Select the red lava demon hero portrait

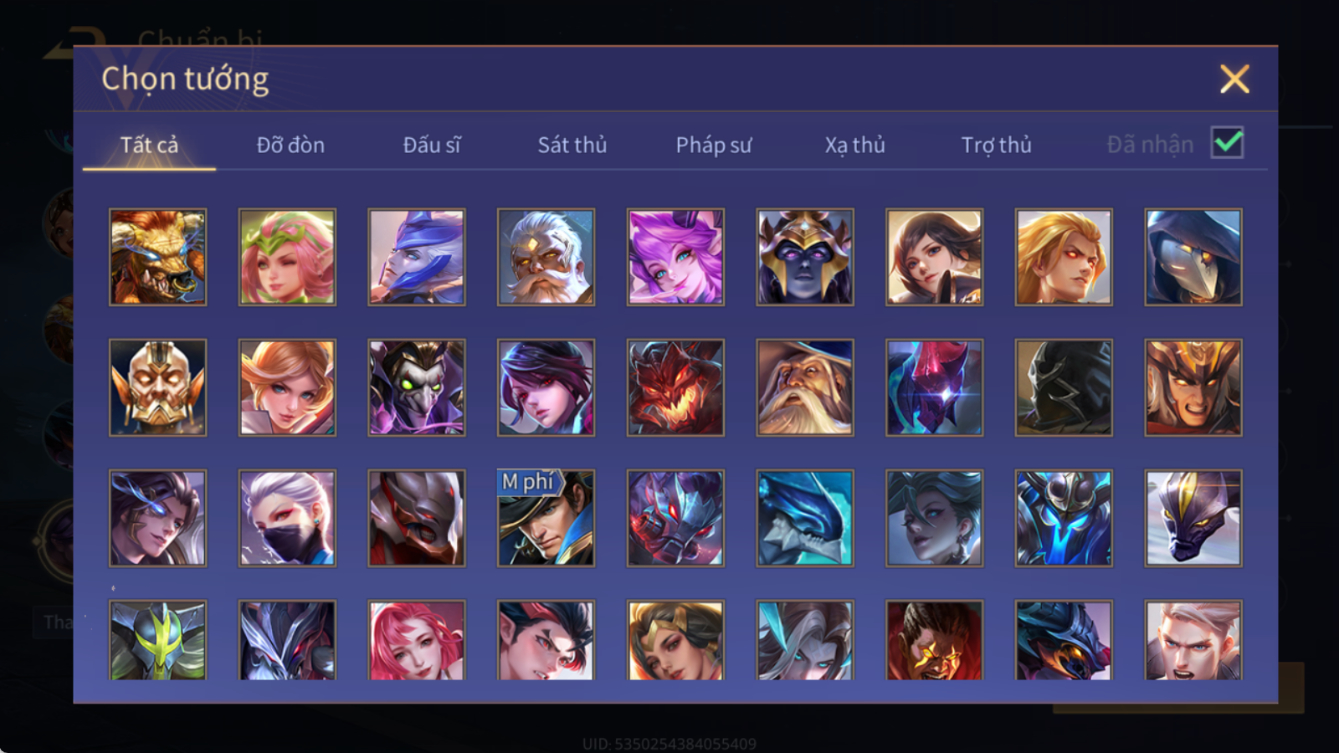click(x=676, y=388)
